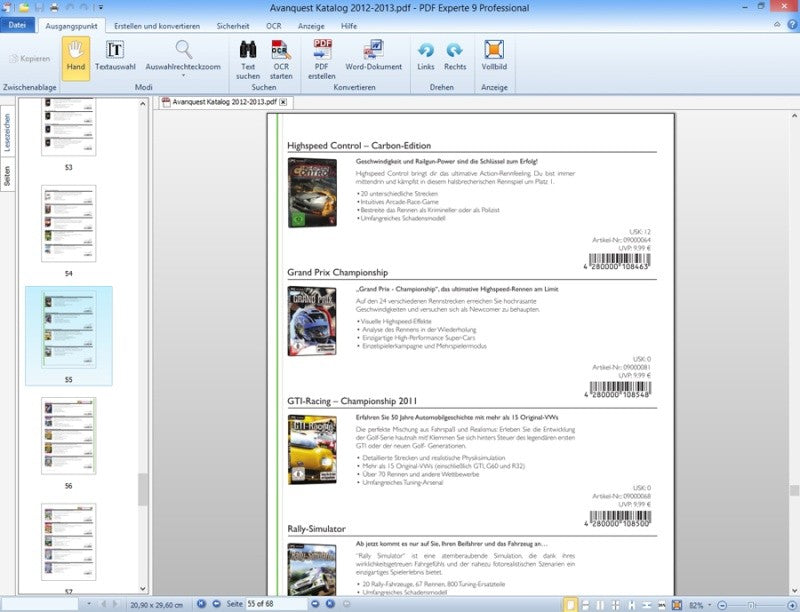Image resolution: width=800 pixels, height=612 pixels.
Task: Click the grayed-out Kopieren button
Action: (30, 59)
